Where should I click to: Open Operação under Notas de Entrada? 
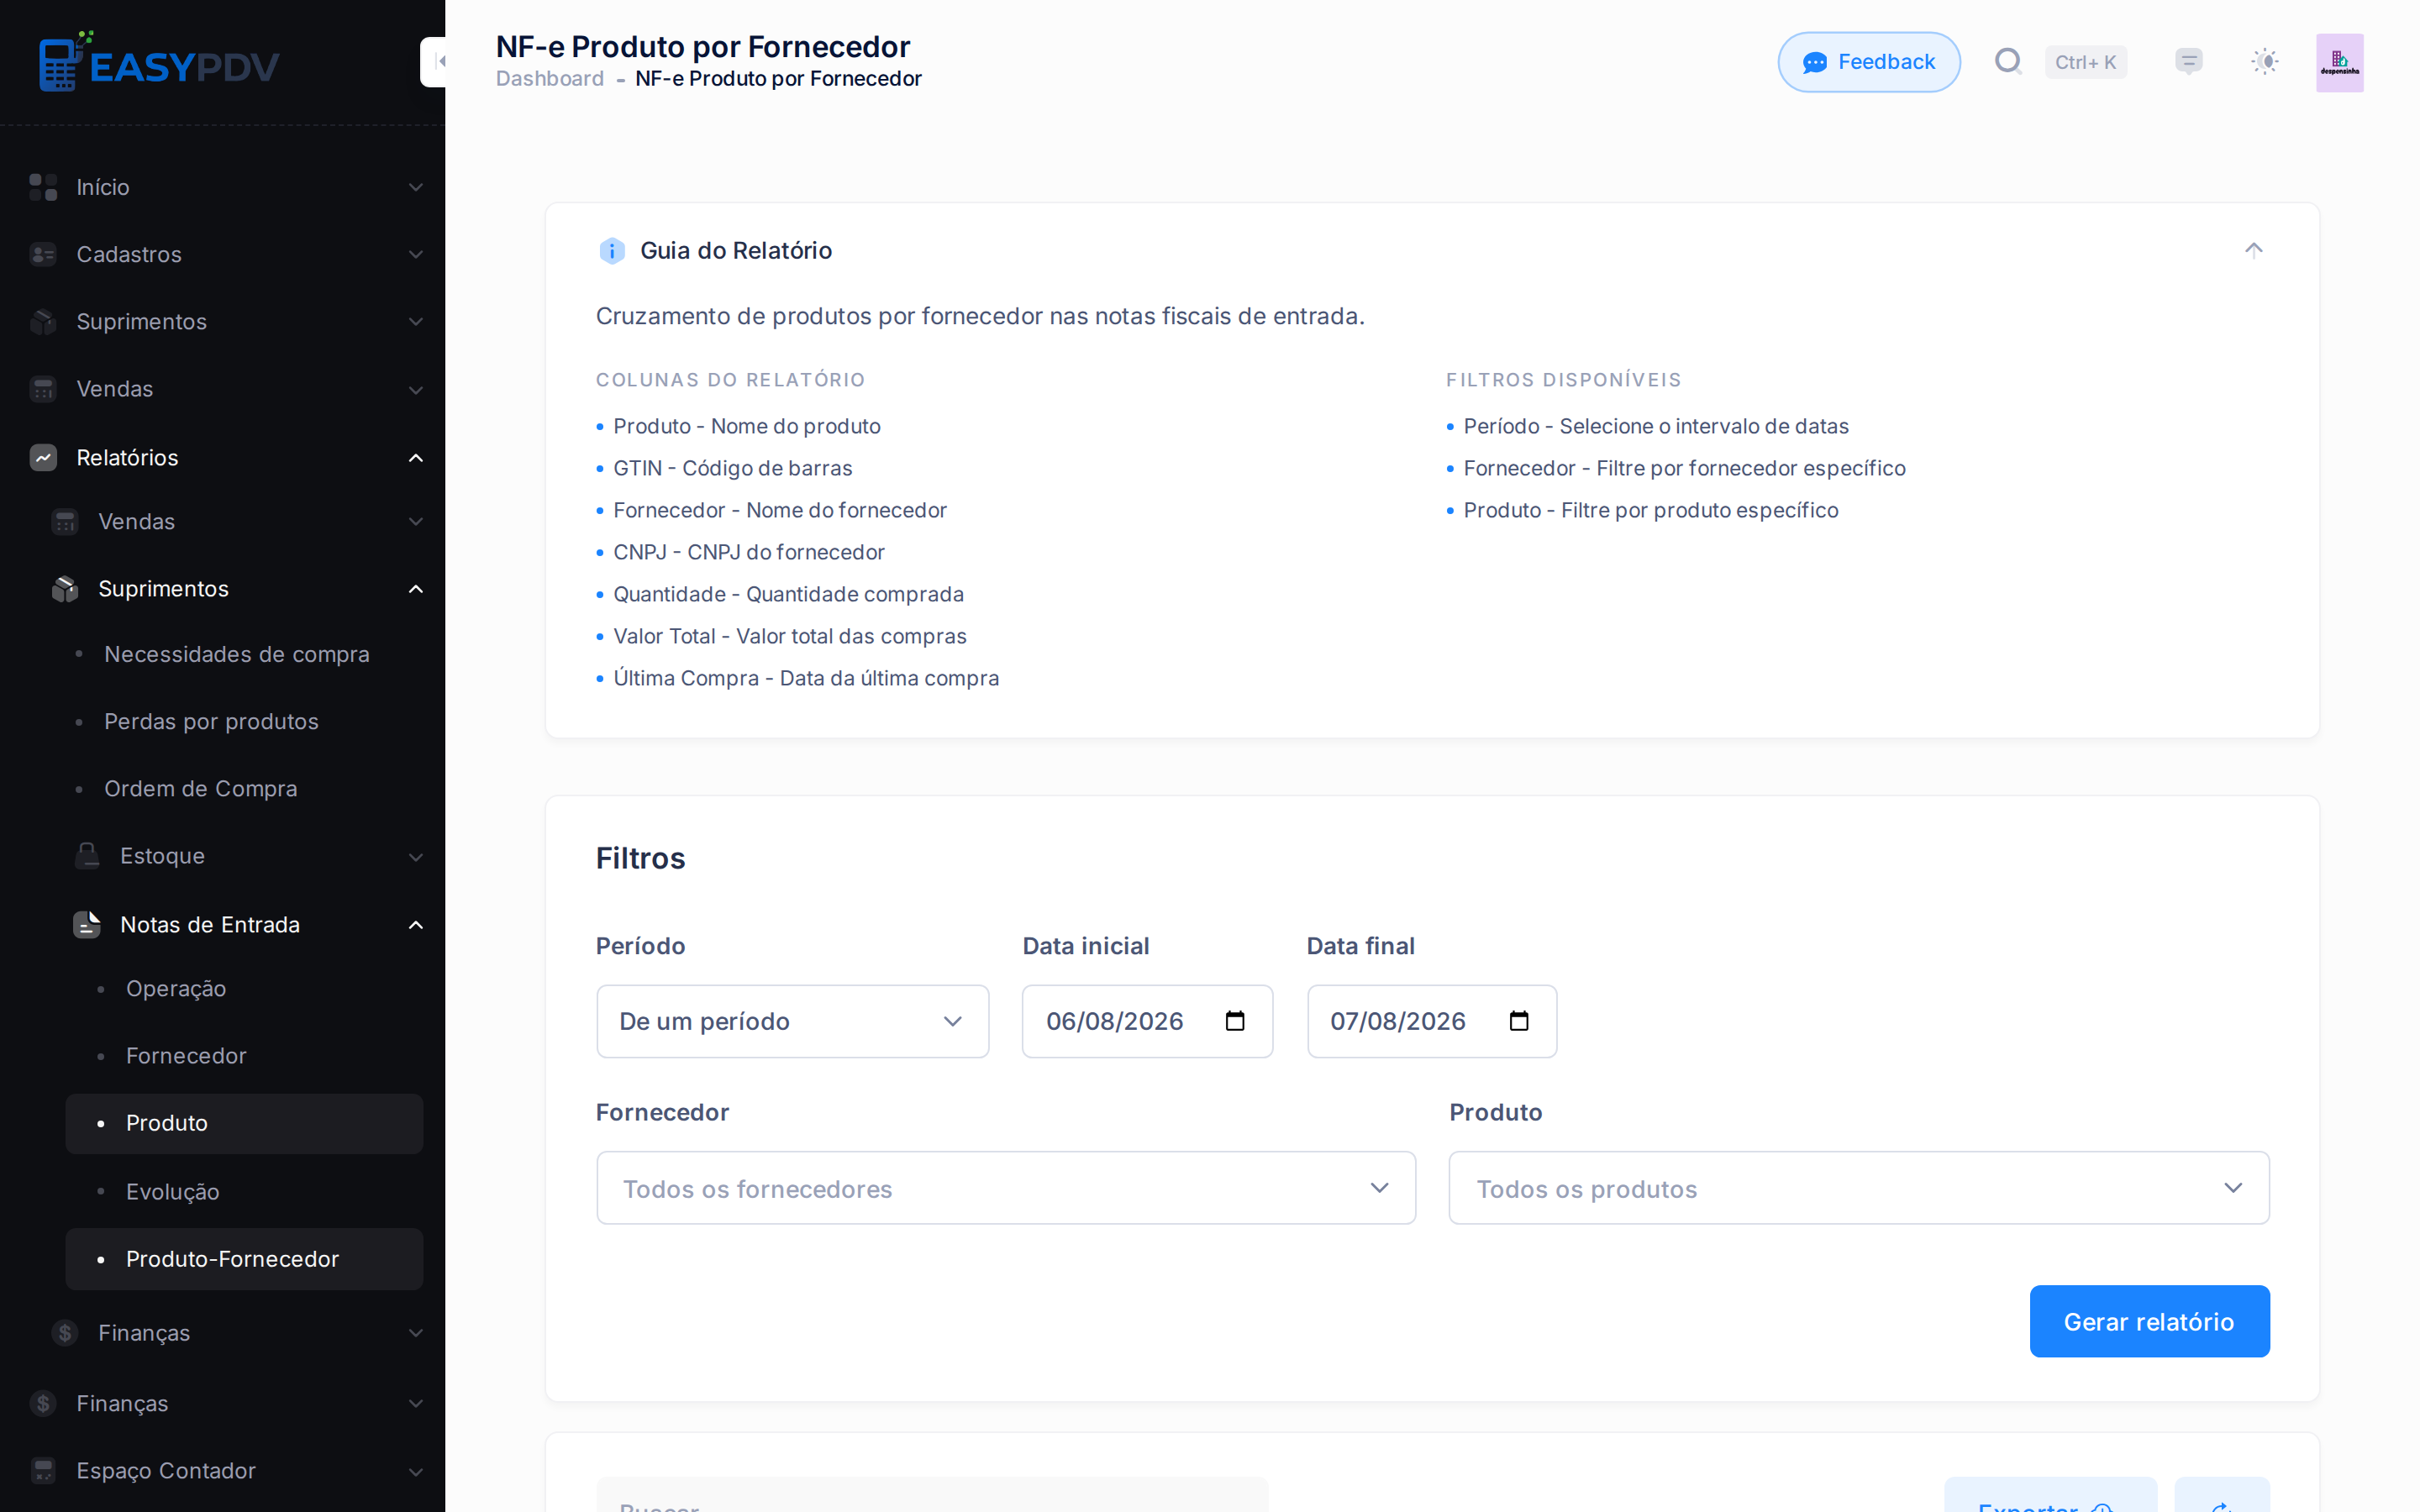click(x=176, y=989)
